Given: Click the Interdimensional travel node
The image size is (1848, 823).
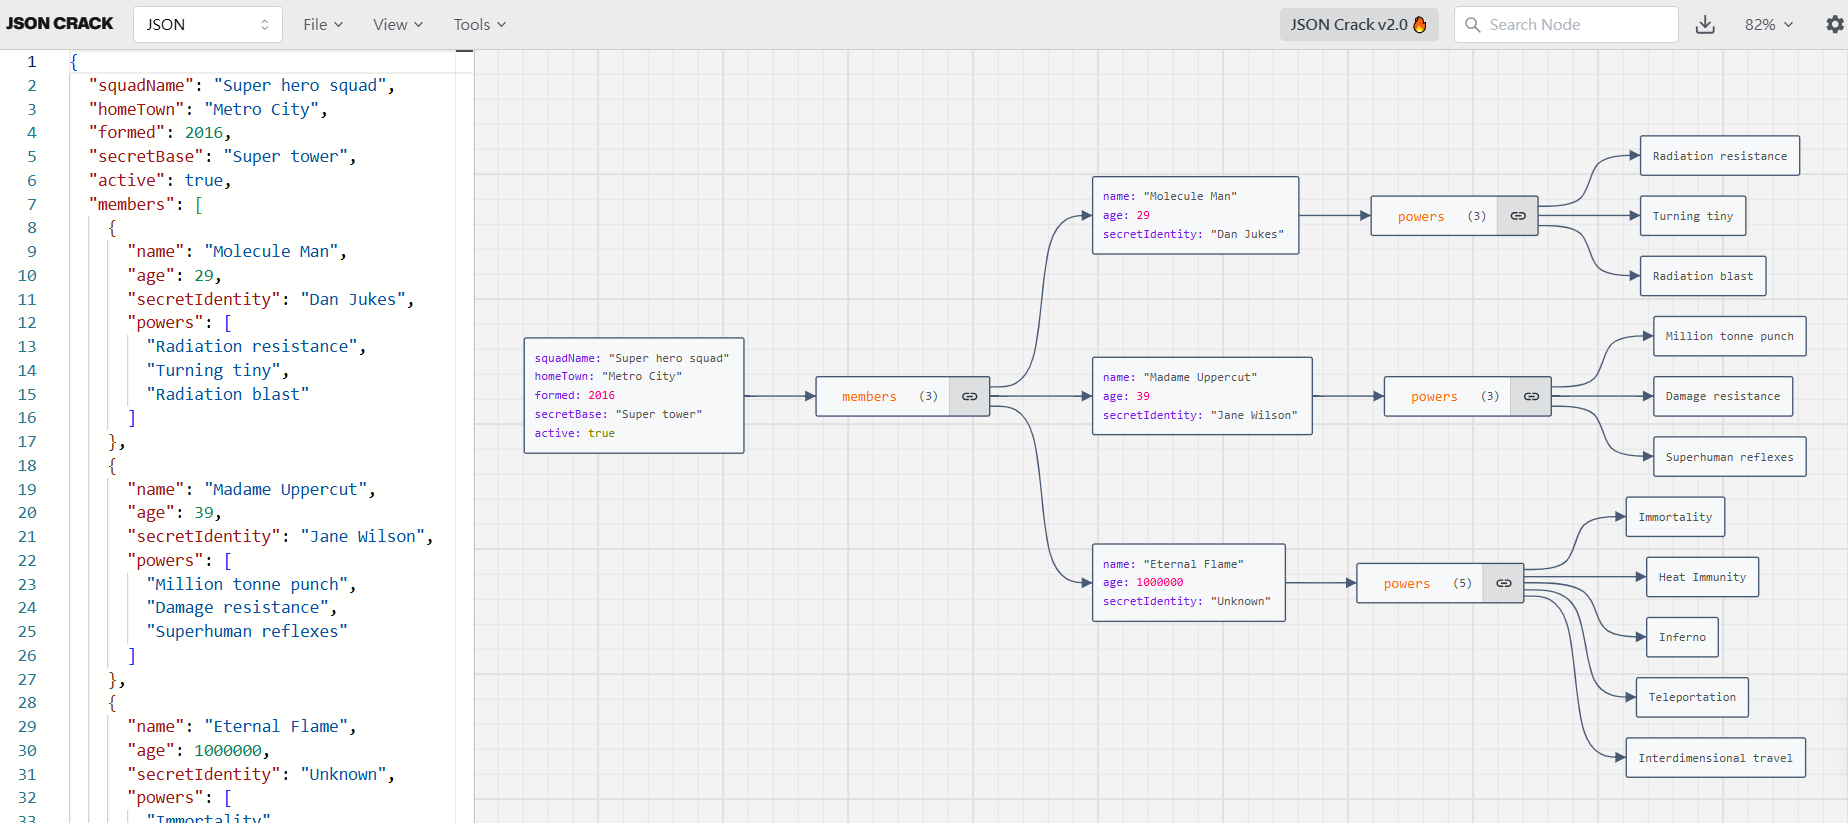Looking at the screenshot, I should [1715, 758].
